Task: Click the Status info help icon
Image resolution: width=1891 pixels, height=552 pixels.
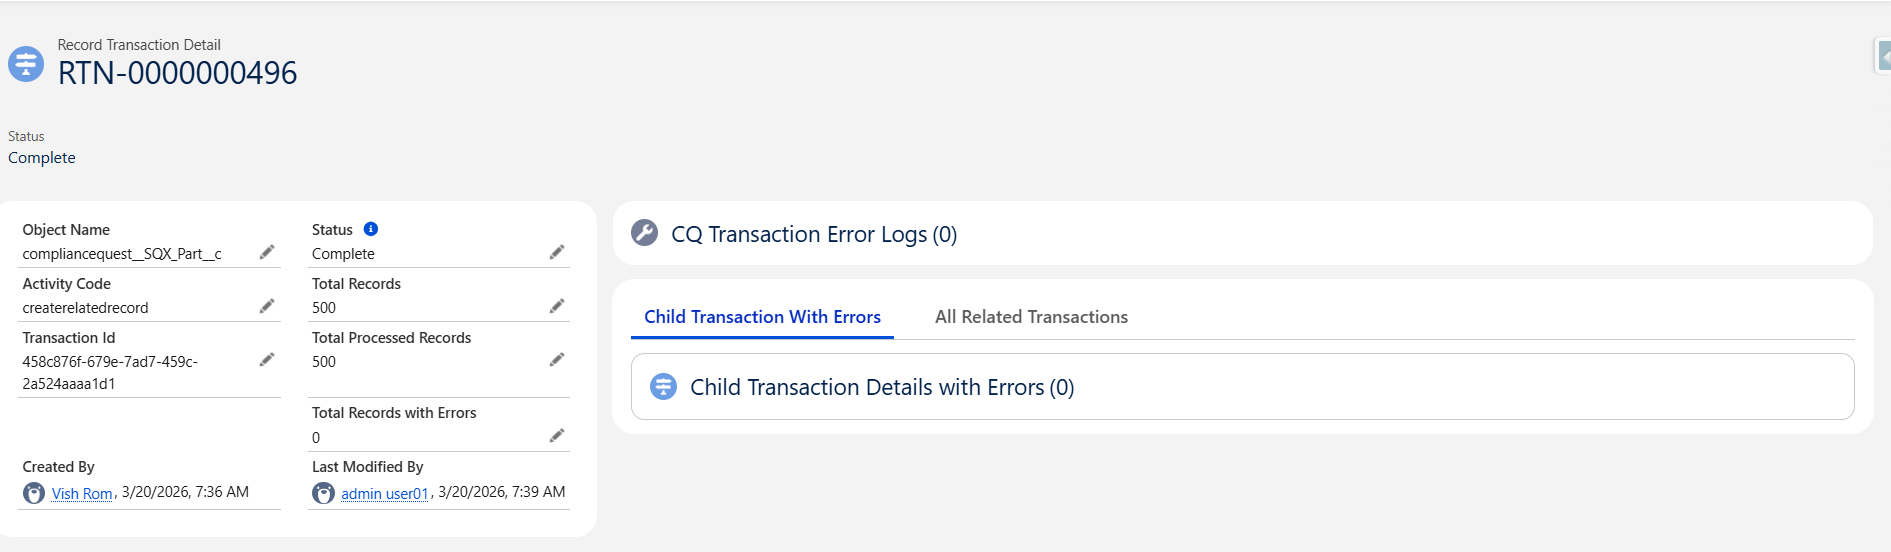Action: tap(371, 229)
